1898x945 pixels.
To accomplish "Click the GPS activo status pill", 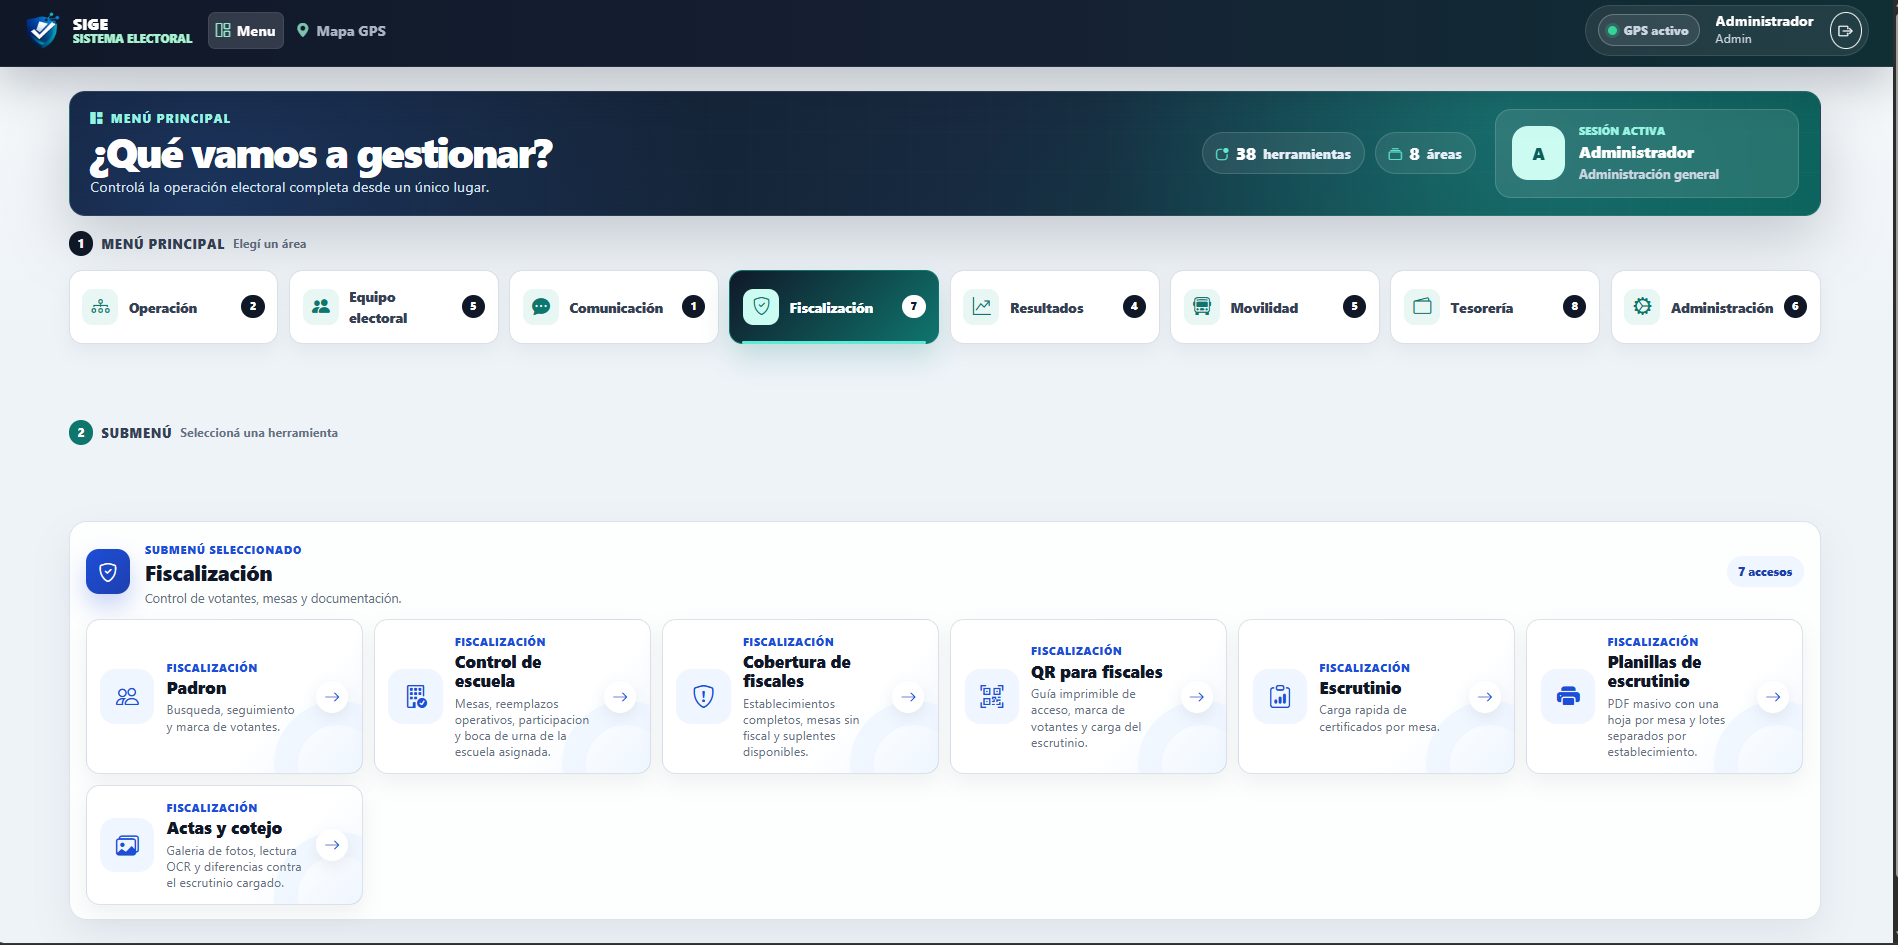I will (1648, 31).
